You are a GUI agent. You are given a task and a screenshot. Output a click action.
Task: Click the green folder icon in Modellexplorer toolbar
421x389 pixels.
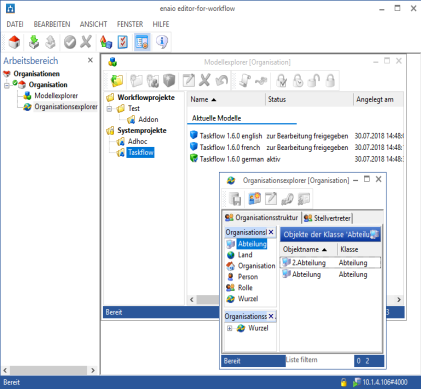[117, 80]
